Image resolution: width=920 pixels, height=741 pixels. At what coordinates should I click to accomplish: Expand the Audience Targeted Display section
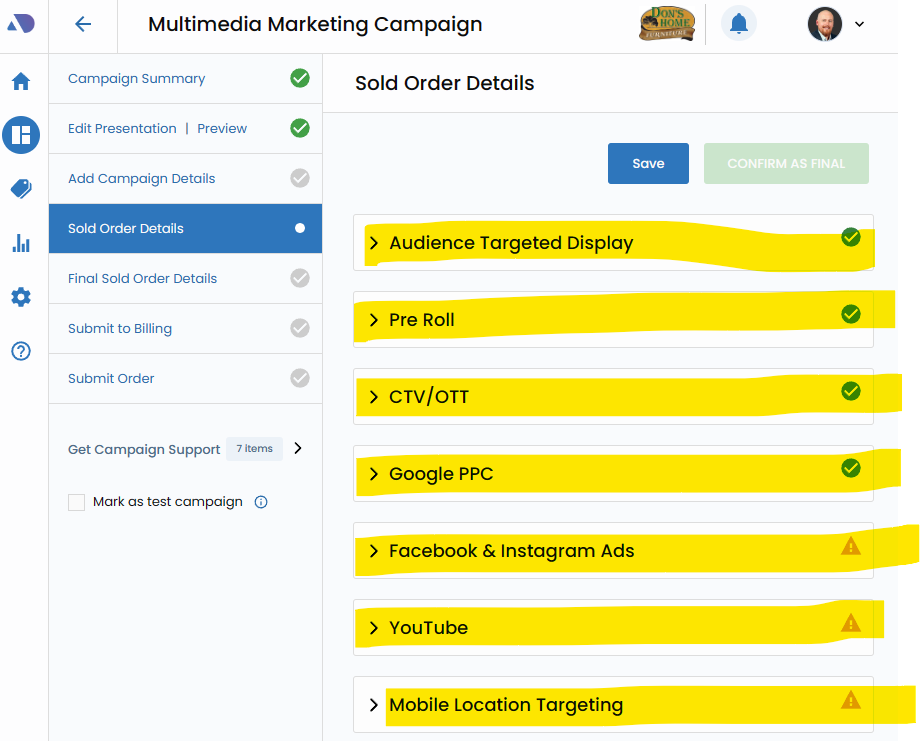[374, 243]
